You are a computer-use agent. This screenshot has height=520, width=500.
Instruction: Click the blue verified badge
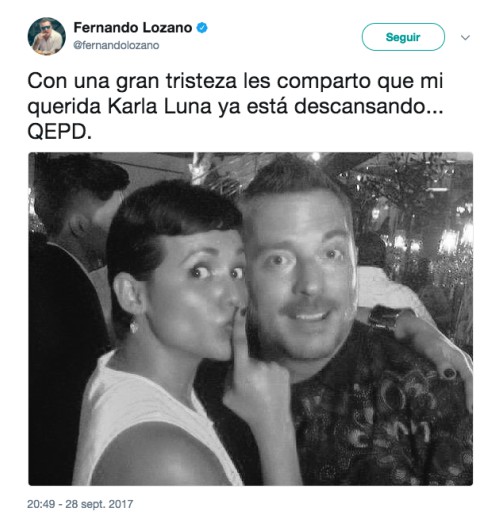coord(202,28)
